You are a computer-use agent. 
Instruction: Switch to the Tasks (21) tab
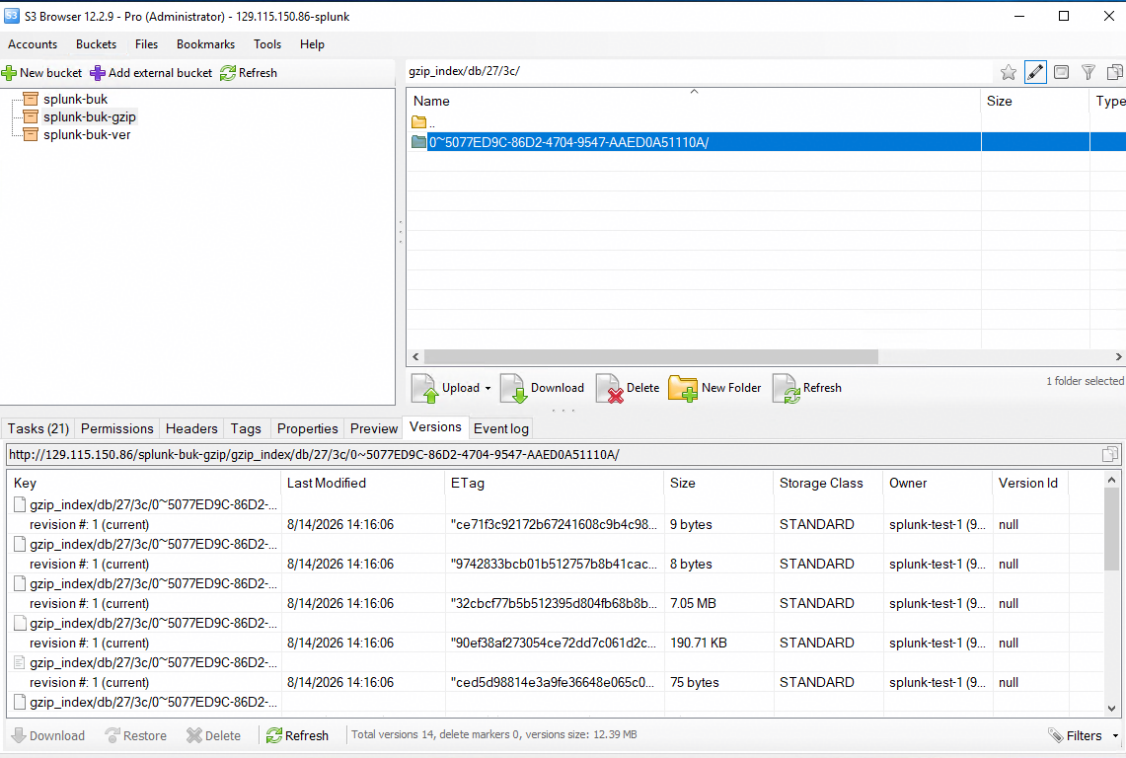[x=38, y=429]
